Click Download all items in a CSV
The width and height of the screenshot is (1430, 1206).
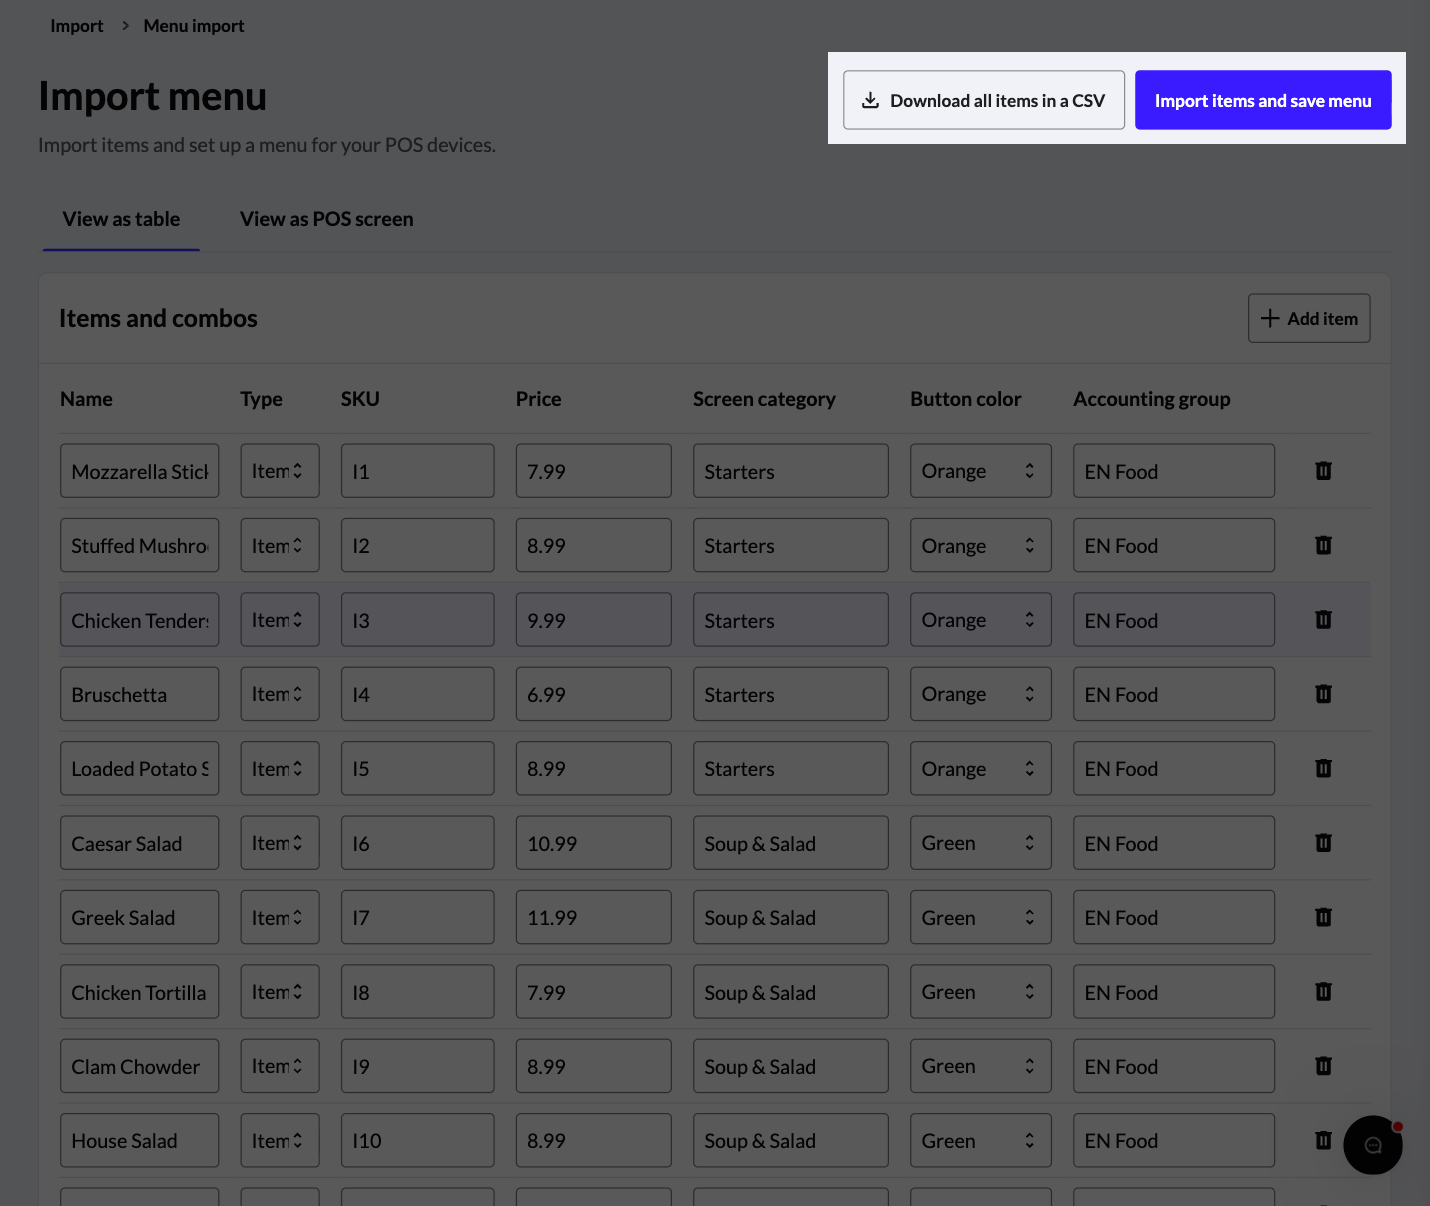click(x=984, y=100)
